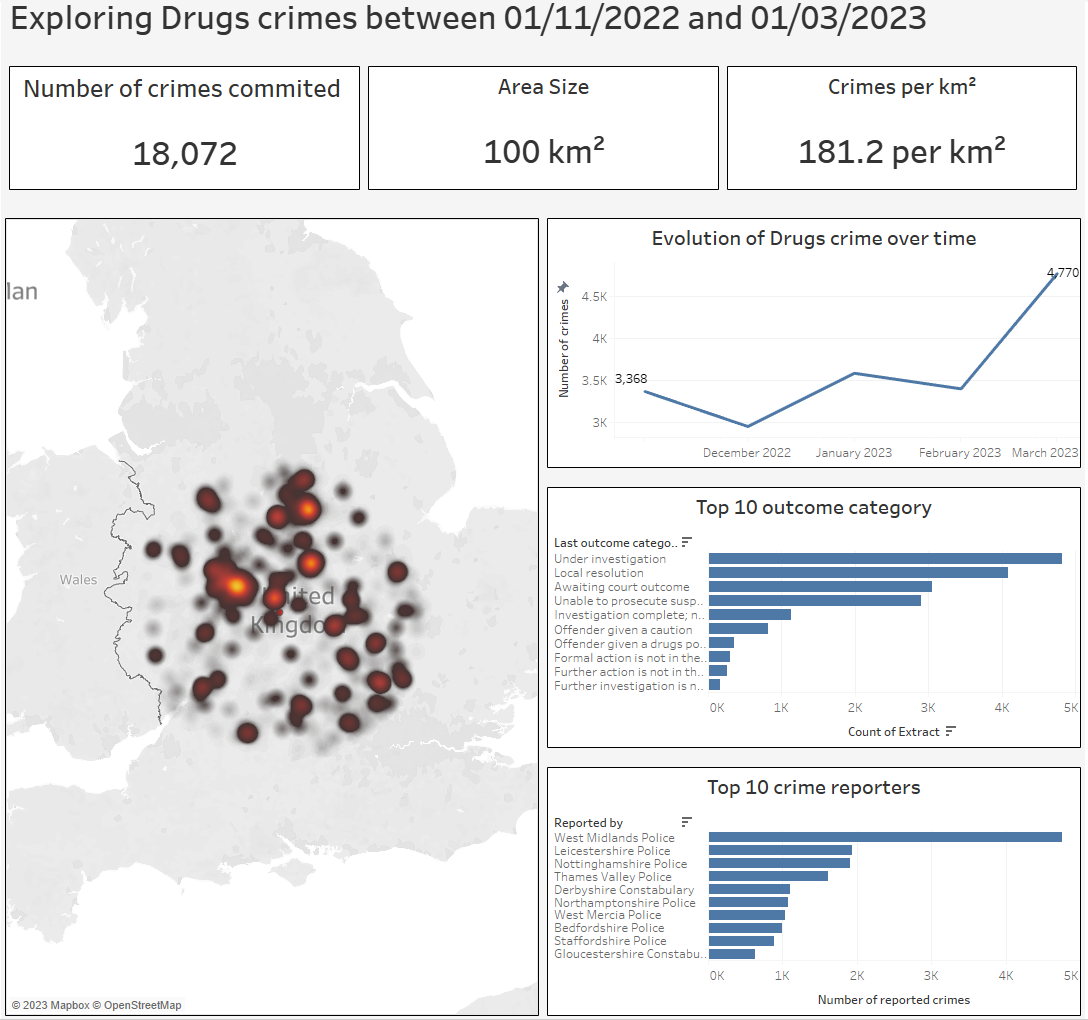Click 'Northamptonshire Police' label
Viewport: 1088px width, 1020px height.
tap(624, 903)
